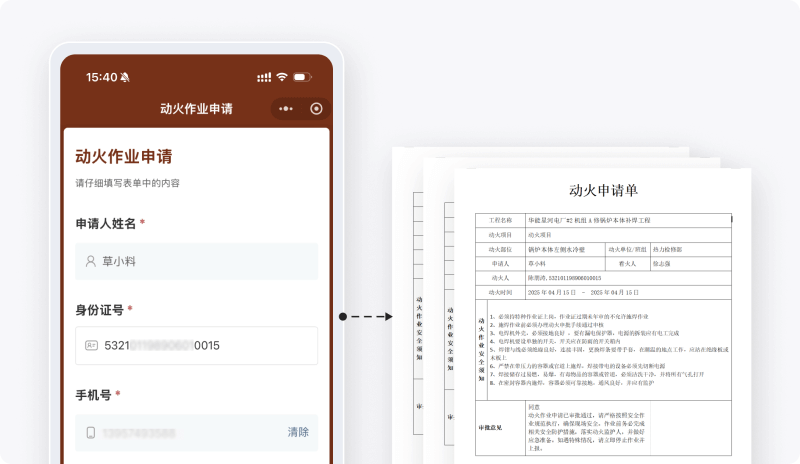
Task: Tap the 15:40 clock in status bar
Action: pos(101,77)
